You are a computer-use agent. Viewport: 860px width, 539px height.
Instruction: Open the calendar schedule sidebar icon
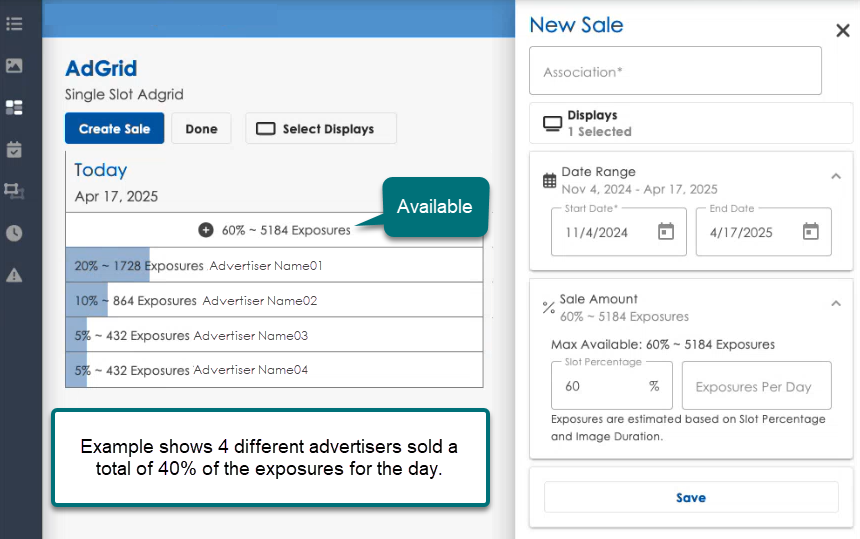click(14, 149)
